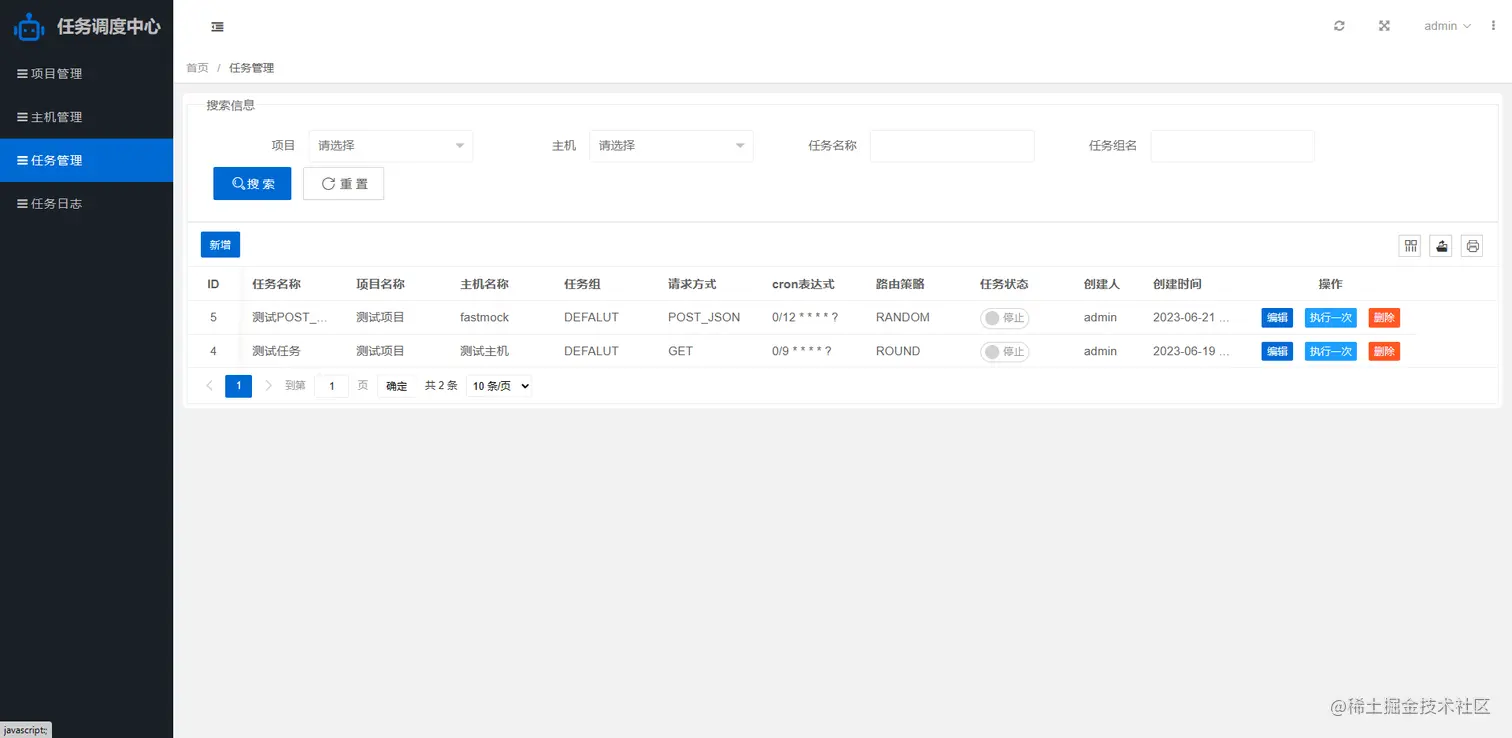Click the 请求方式 column header
The height and width of the screenshot is (738, 1512).
pos(692,284)
